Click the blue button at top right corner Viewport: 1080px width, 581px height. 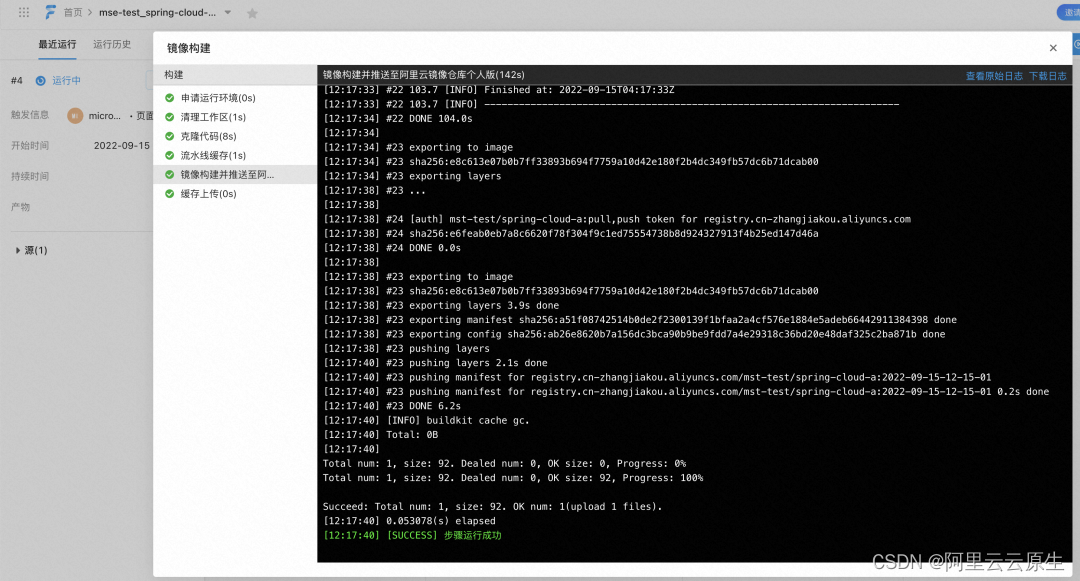point(1068,12)
